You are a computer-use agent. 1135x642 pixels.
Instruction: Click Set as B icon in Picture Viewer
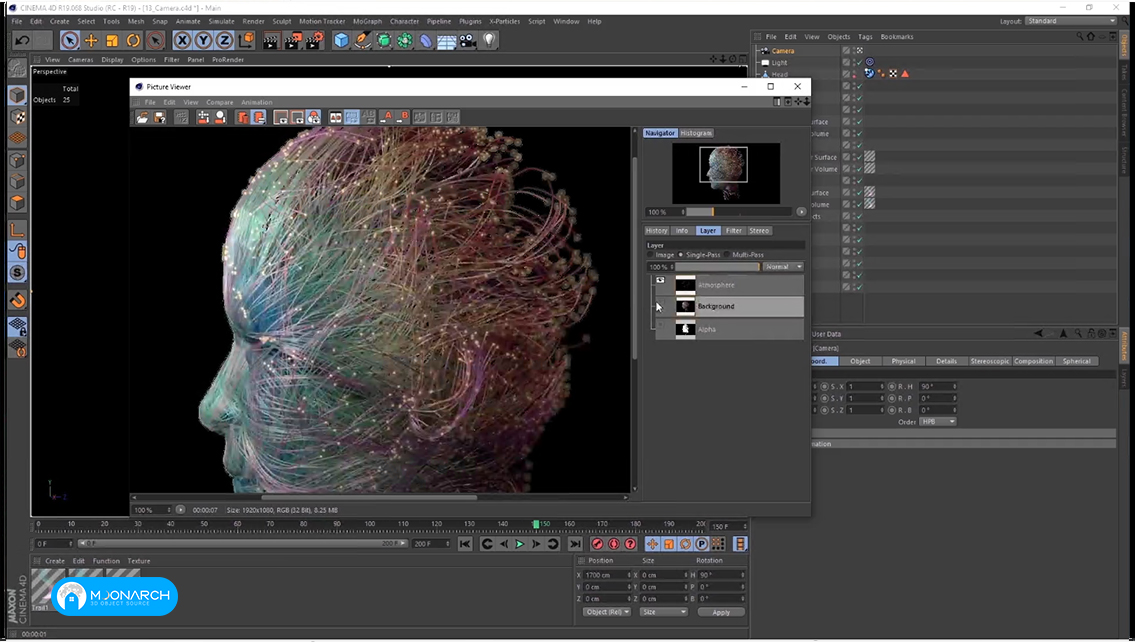402,117
